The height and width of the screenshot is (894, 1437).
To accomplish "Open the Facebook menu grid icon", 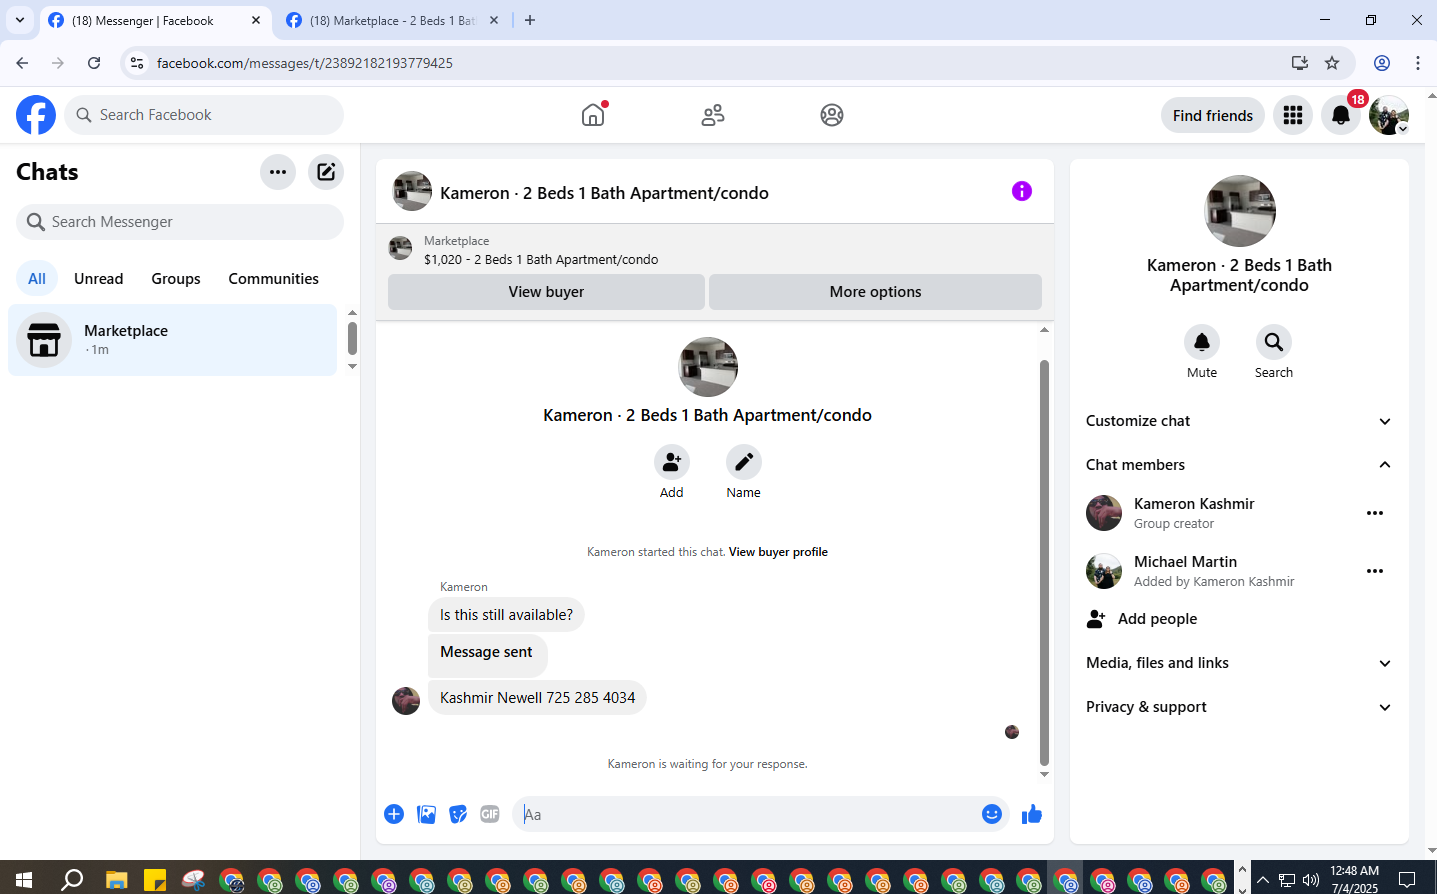I will tap(1293, 115).
